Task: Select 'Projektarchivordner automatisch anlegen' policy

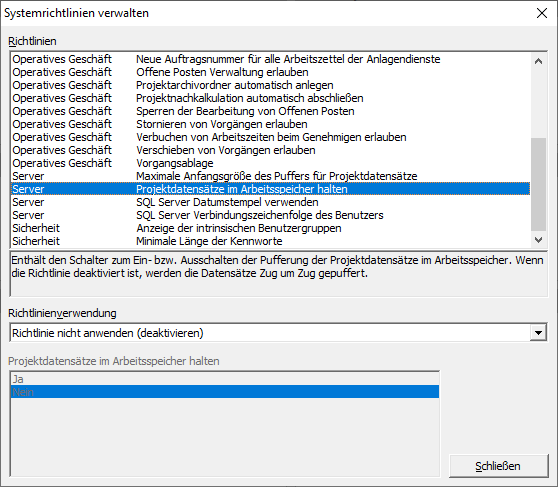Action: tap(270, 85)
